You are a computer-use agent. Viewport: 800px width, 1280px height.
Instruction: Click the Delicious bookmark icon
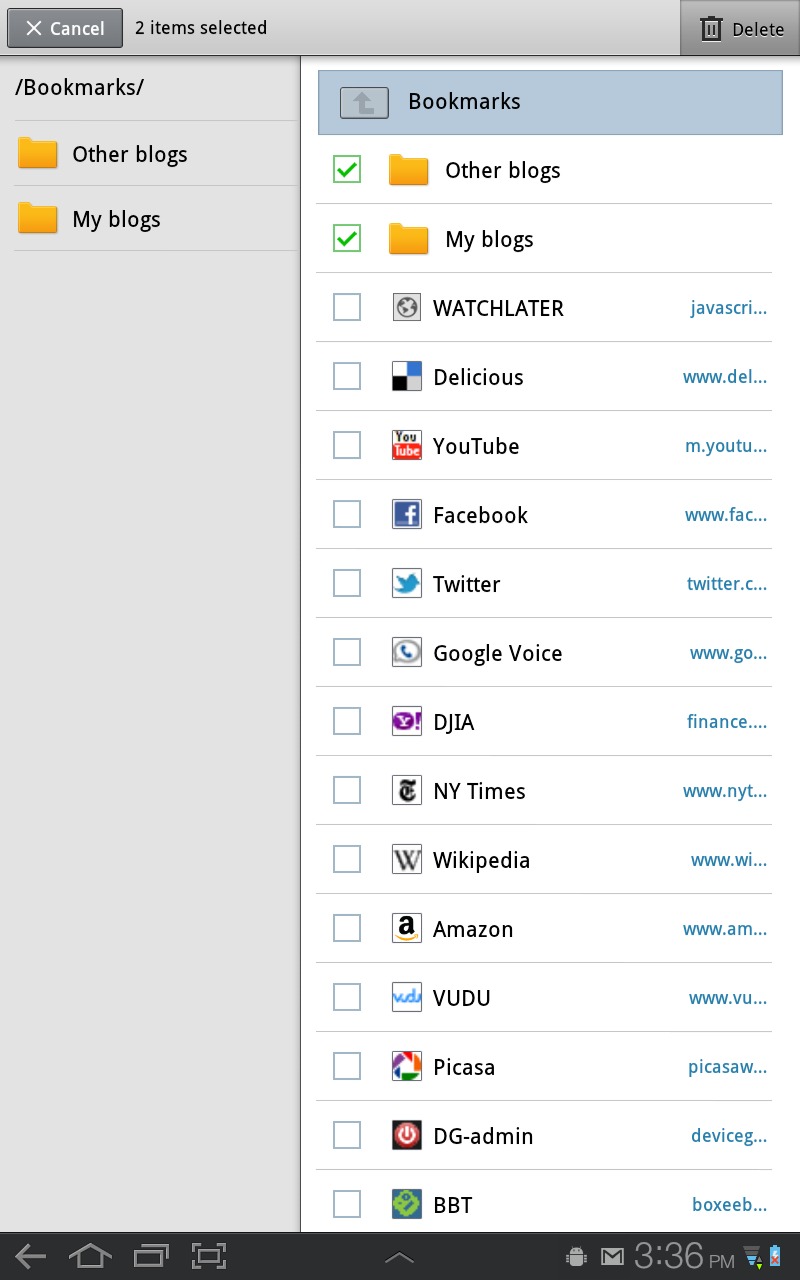pos(407,377)
